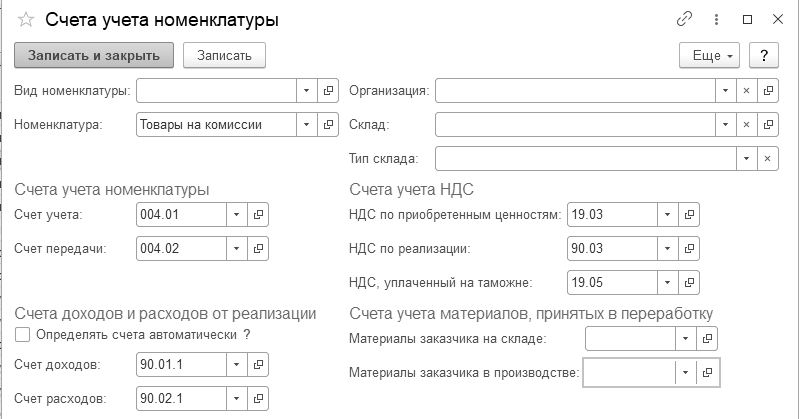Clear the Тип склада field
The width and height of the screenshot is (799, 419).
point(768,158)
